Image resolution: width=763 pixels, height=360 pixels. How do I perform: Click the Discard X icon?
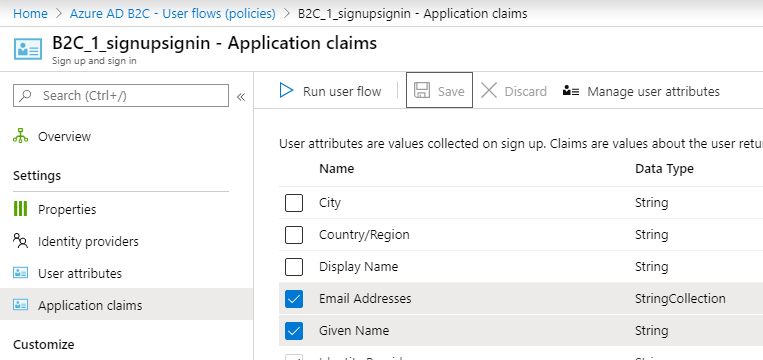pyautogui.click(x=489, y=90)
